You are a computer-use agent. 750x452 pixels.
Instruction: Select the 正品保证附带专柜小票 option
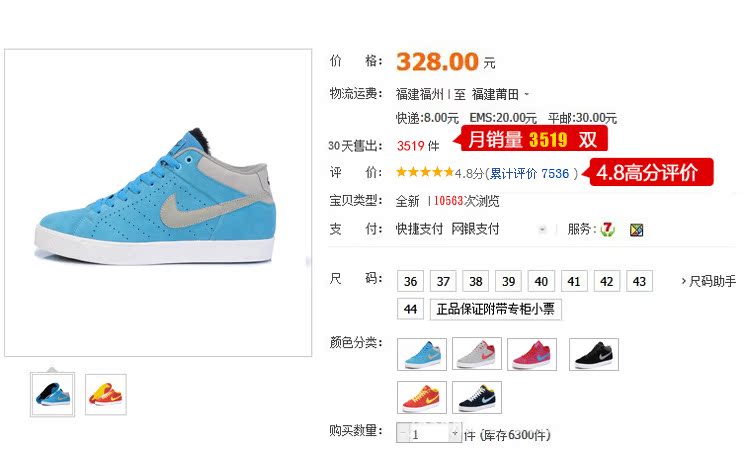[496, 309]
